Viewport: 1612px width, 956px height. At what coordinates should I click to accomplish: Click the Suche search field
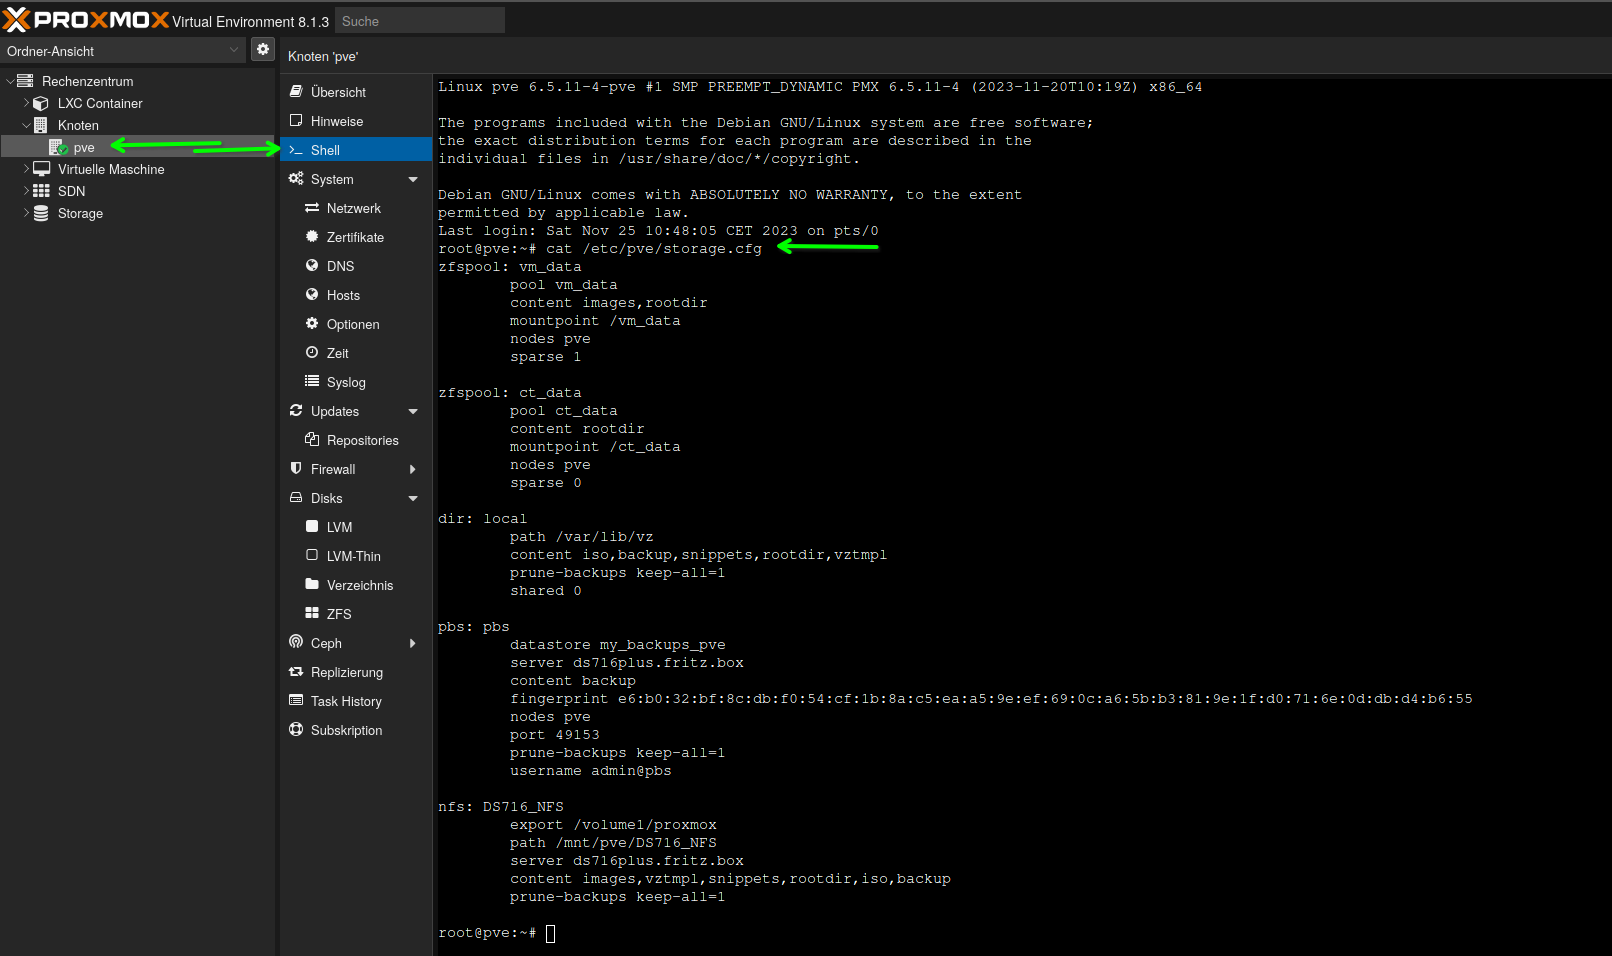420,21
